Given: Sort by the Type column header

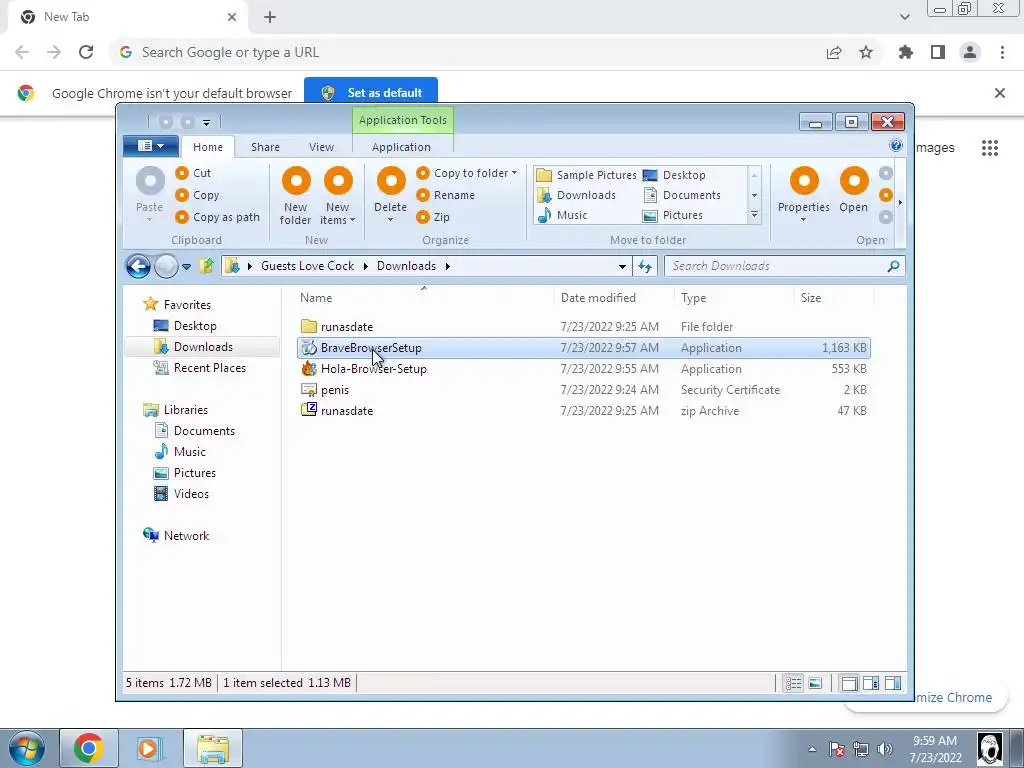Looking at the screenshot, I should 733,298.
